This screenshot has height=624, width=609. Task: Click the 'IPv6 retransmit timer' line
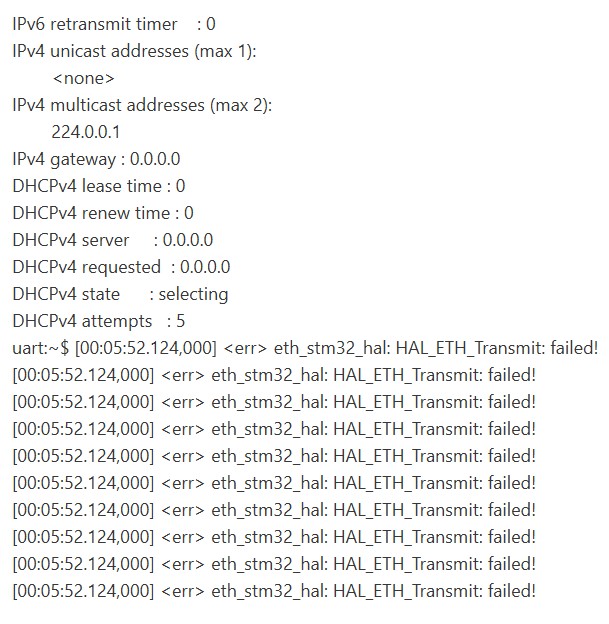pyautogui.click(x=114, y=24)
